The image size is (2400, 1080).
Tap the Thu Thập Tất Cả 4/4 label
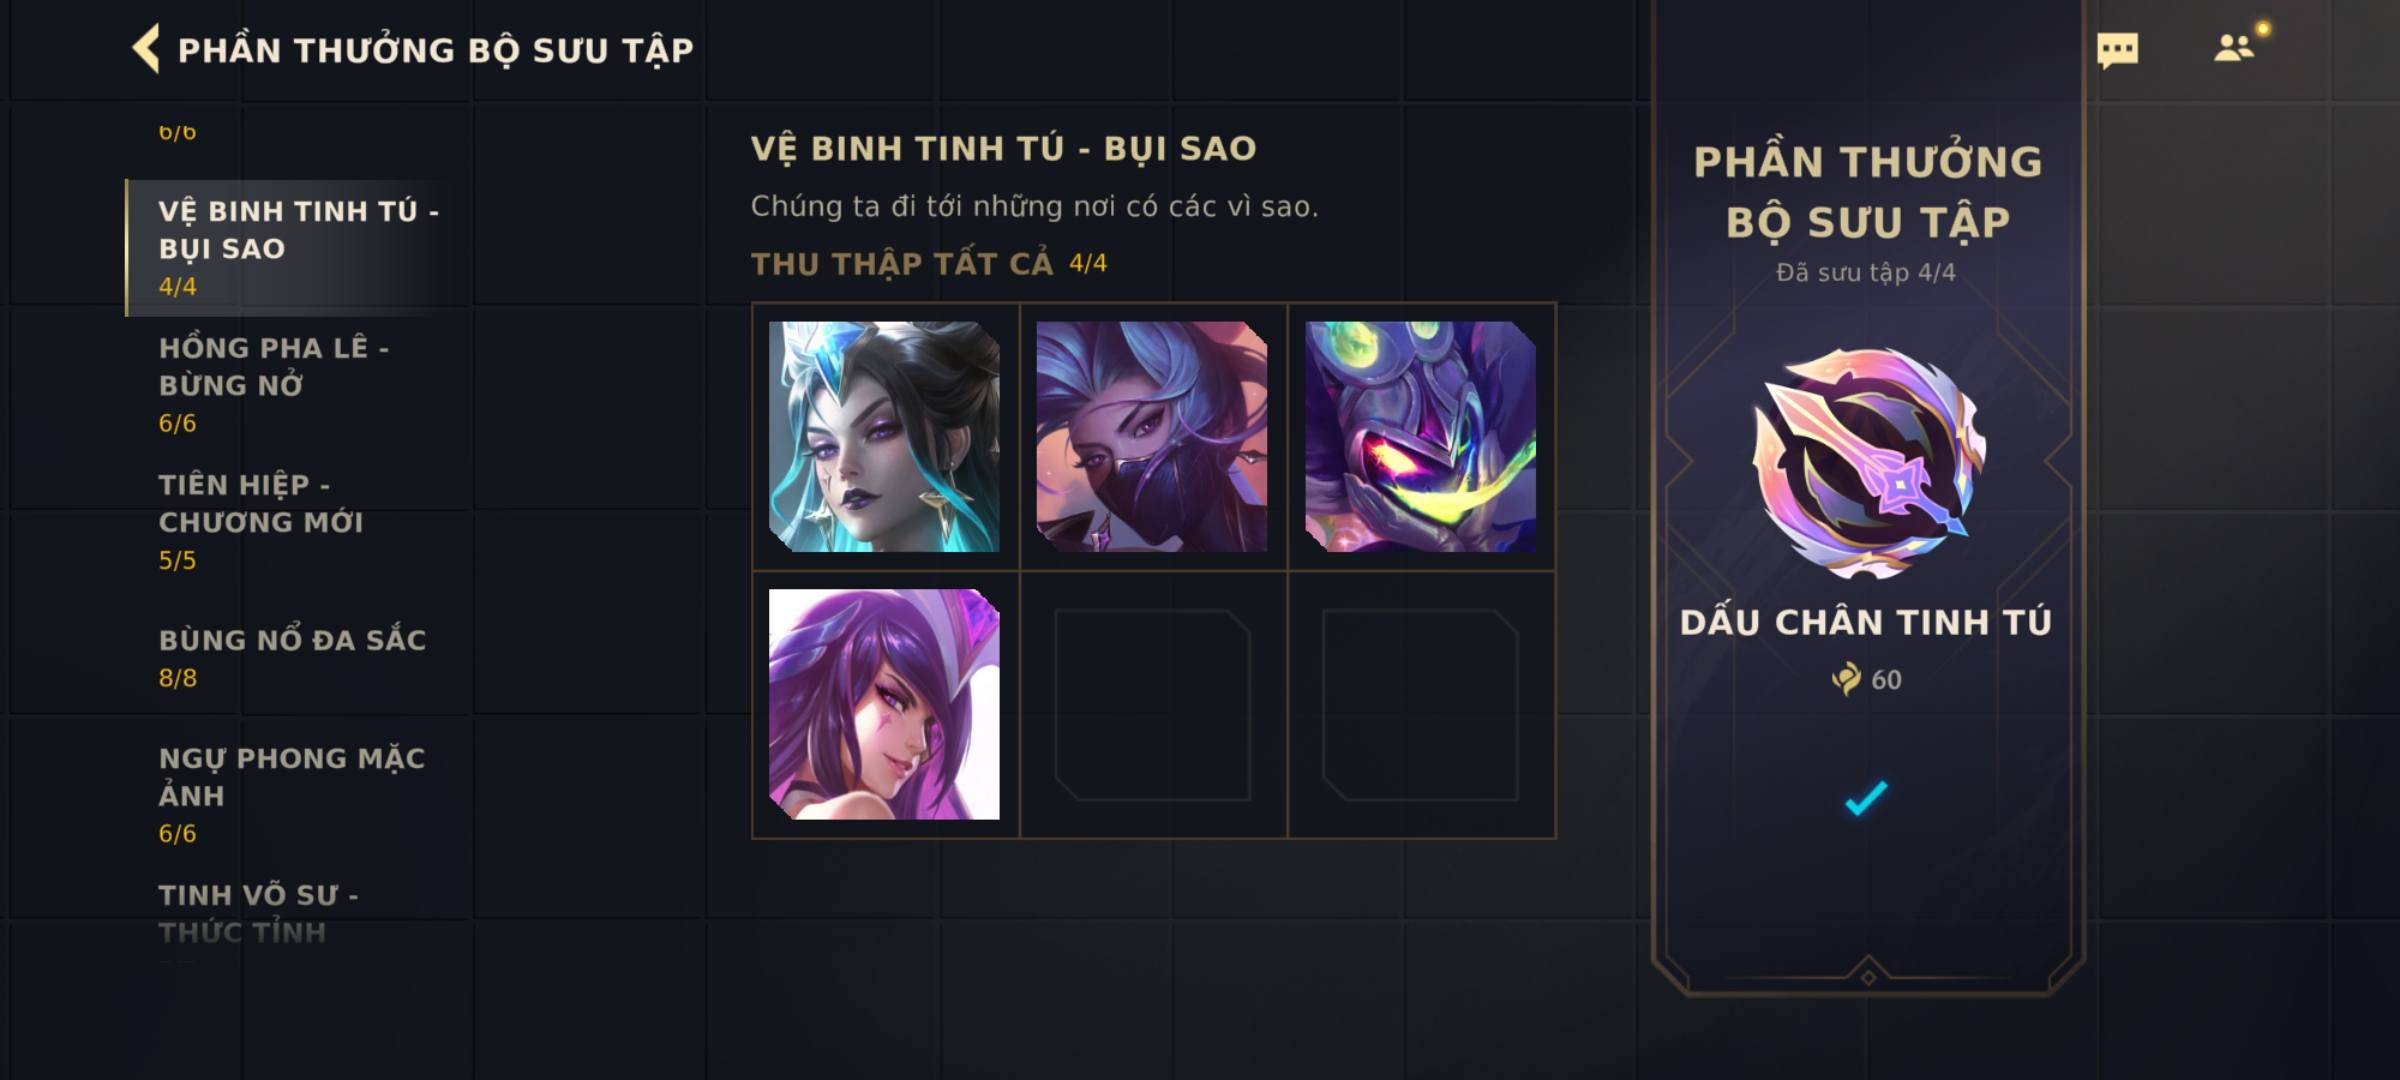click(x=929, y=264)
